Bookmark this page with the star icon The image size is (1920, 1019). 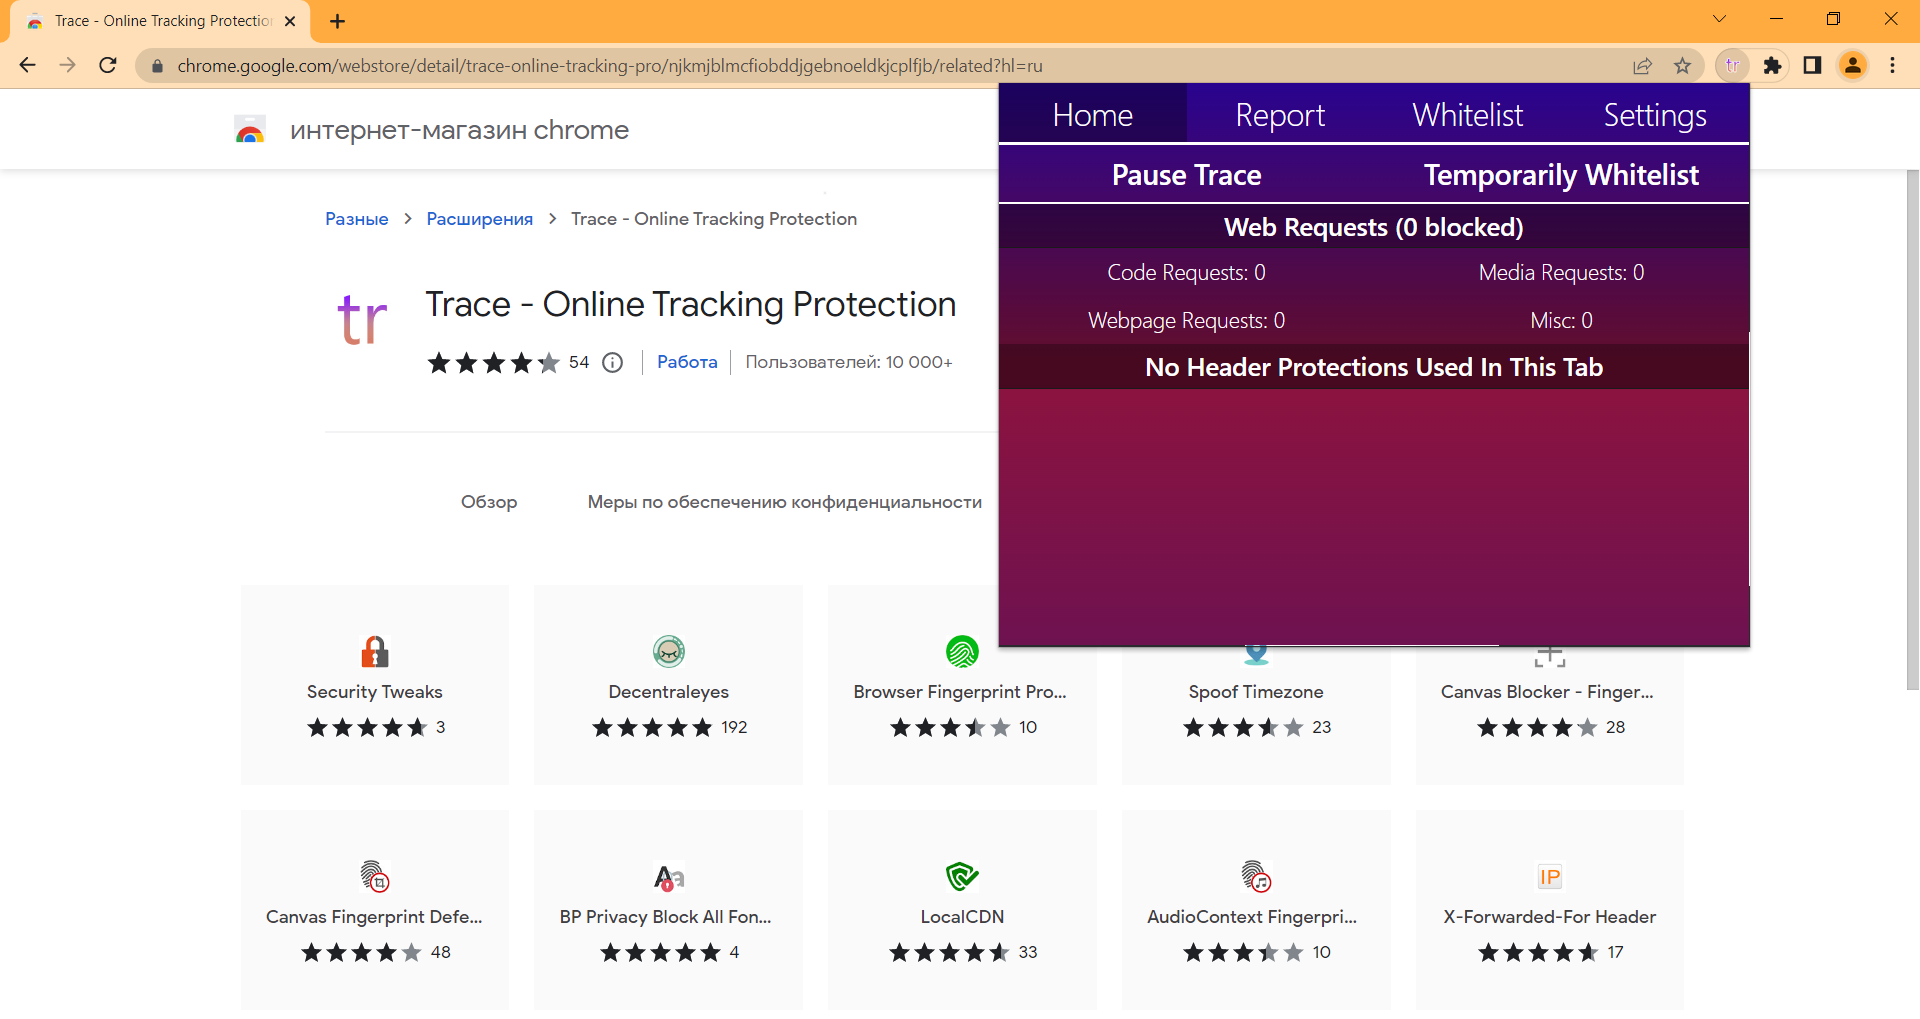click(x=1683, y=65)
